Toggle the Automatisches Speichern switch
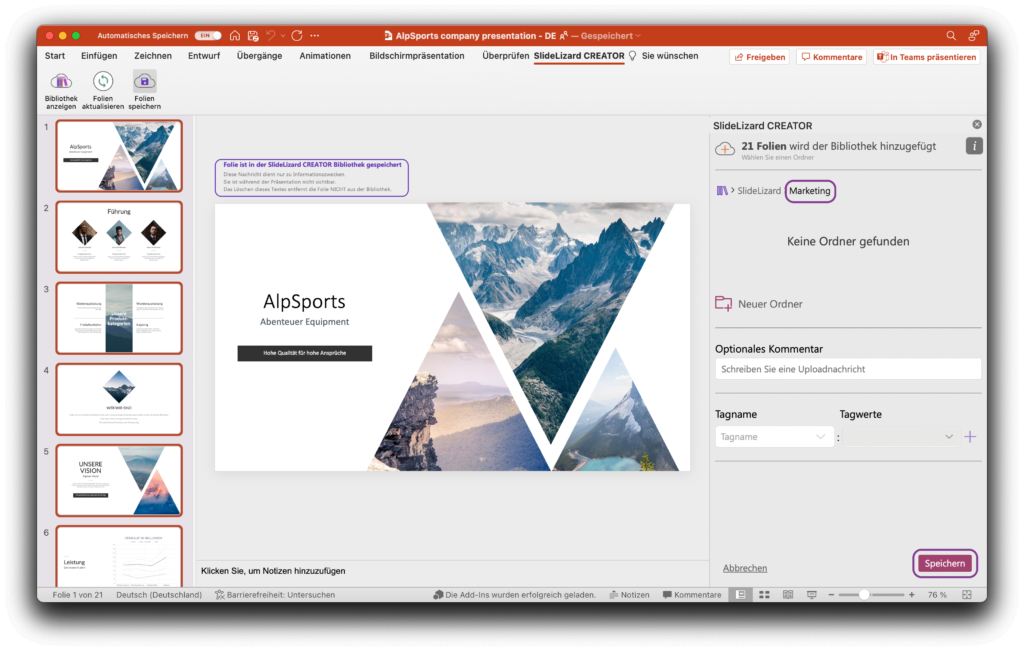The height and width of the screenshot is (651, 1024). pos(208,36)
